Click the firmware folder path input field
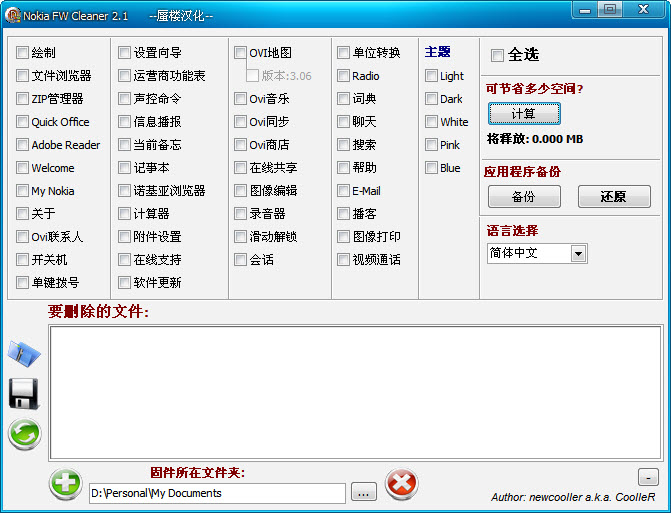 point(216,493)
